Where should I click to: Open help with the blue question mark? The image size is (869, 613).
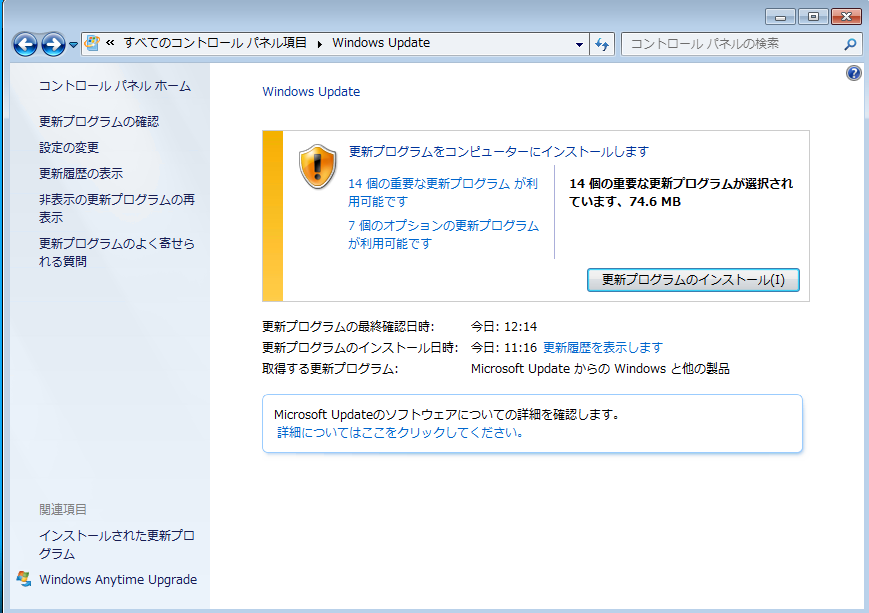point(853,73)
